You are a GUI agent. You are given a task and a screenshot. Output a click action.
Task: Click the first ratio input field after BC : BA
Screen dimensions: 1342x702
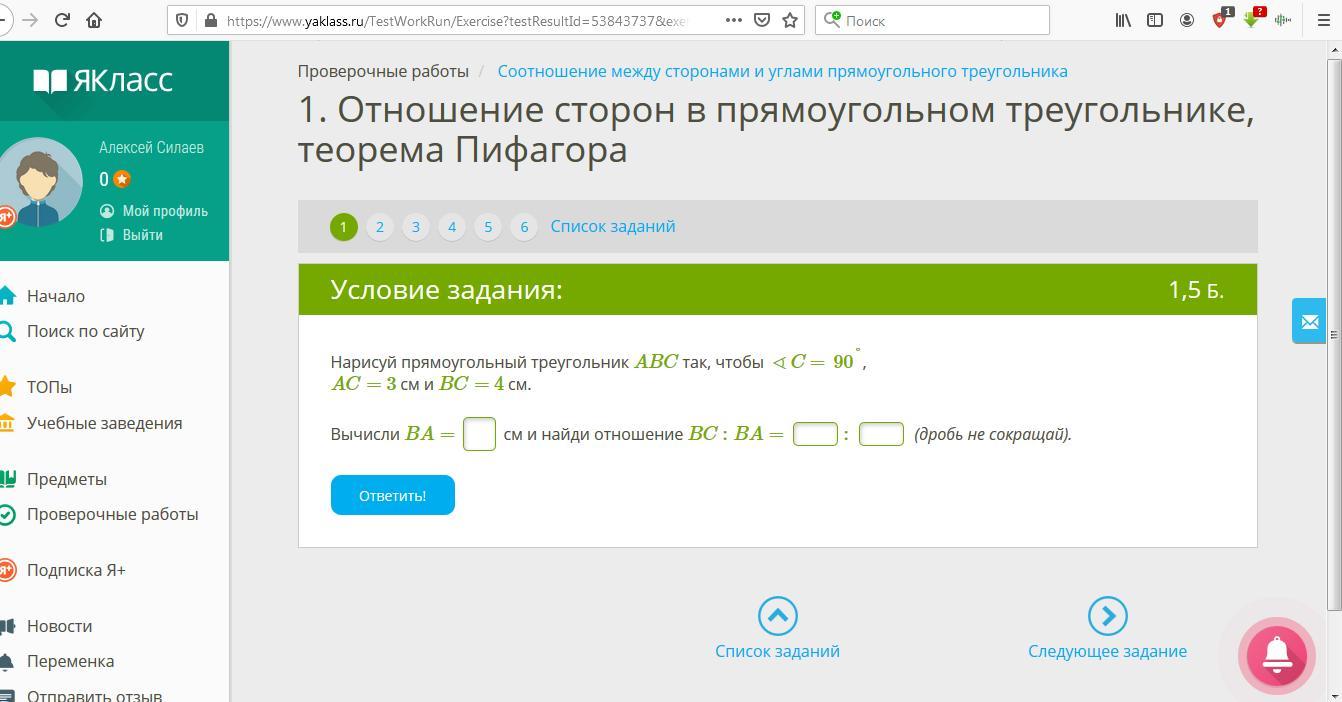(x=815, y=434)
